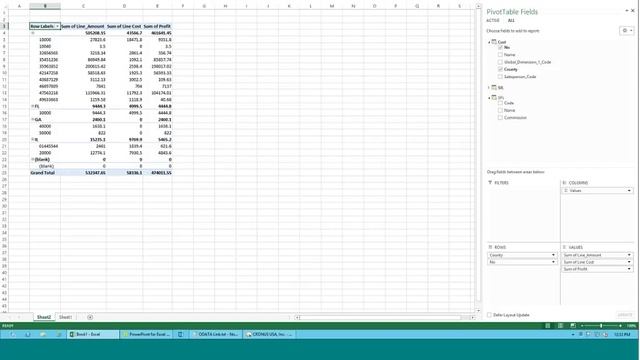Close the PivotTable Fields pane

click(633, 11)
